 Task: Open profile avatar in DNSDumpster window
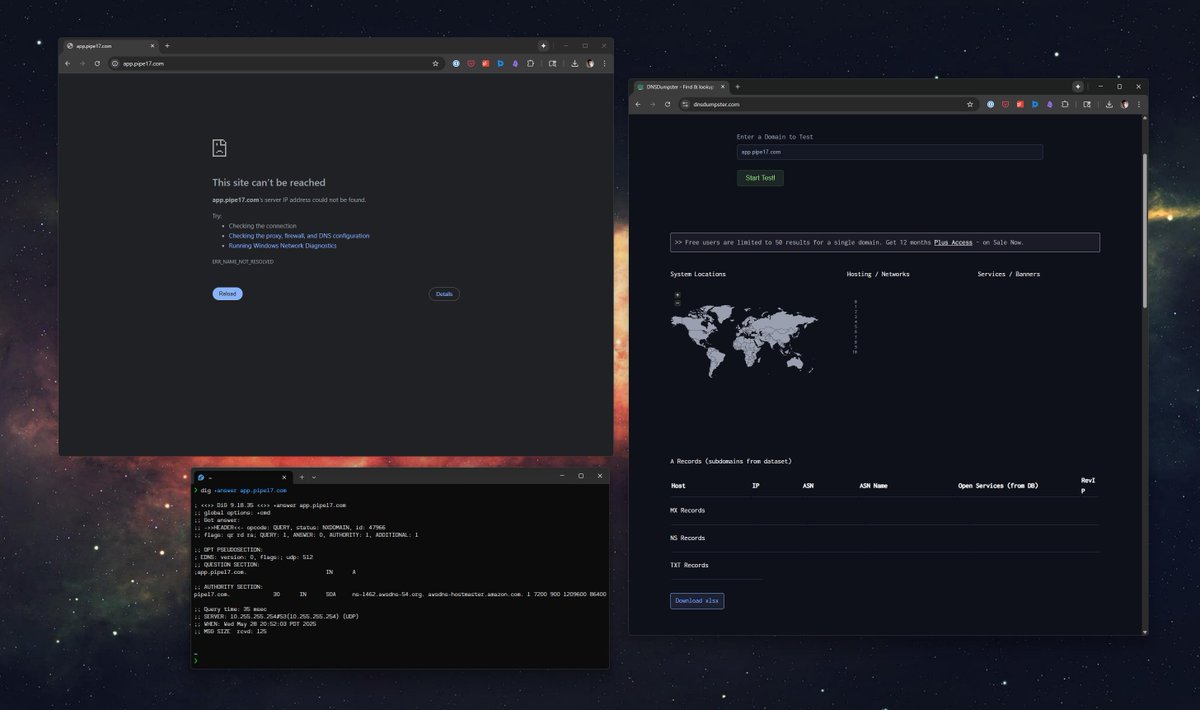(x=1124, y=104)
